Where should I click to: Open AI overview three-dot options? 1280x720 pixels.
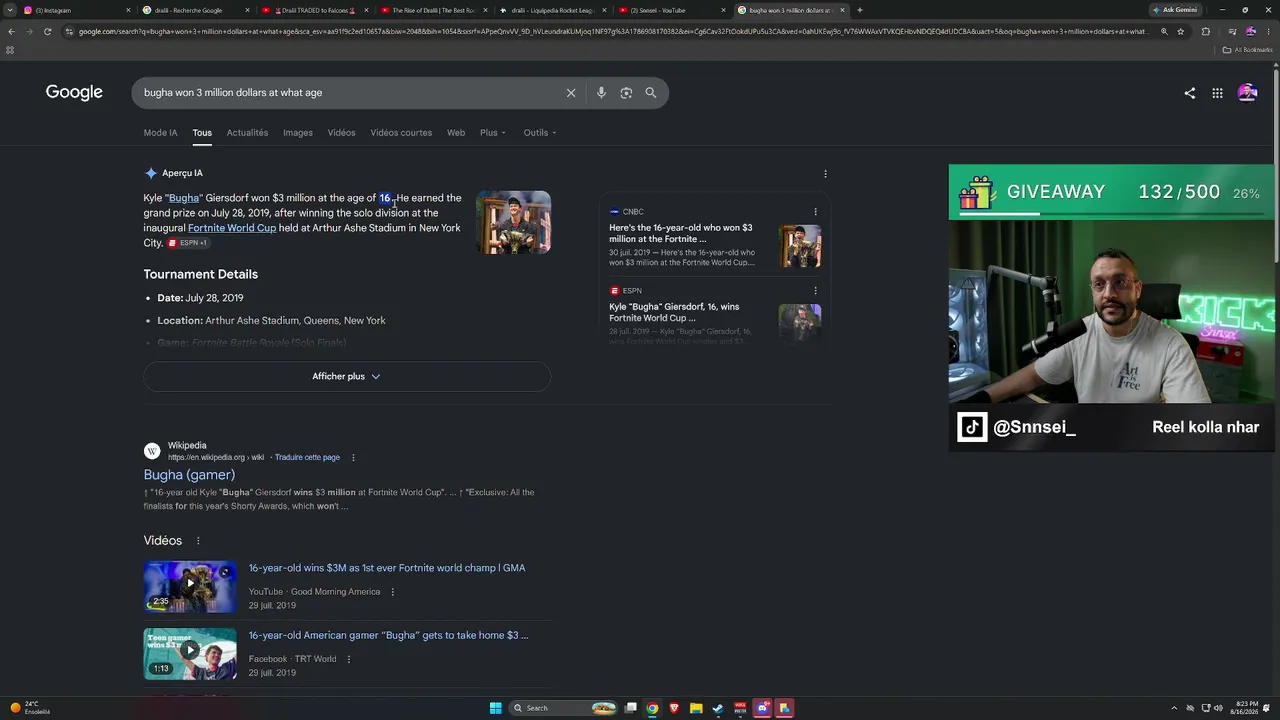point(825,173)
